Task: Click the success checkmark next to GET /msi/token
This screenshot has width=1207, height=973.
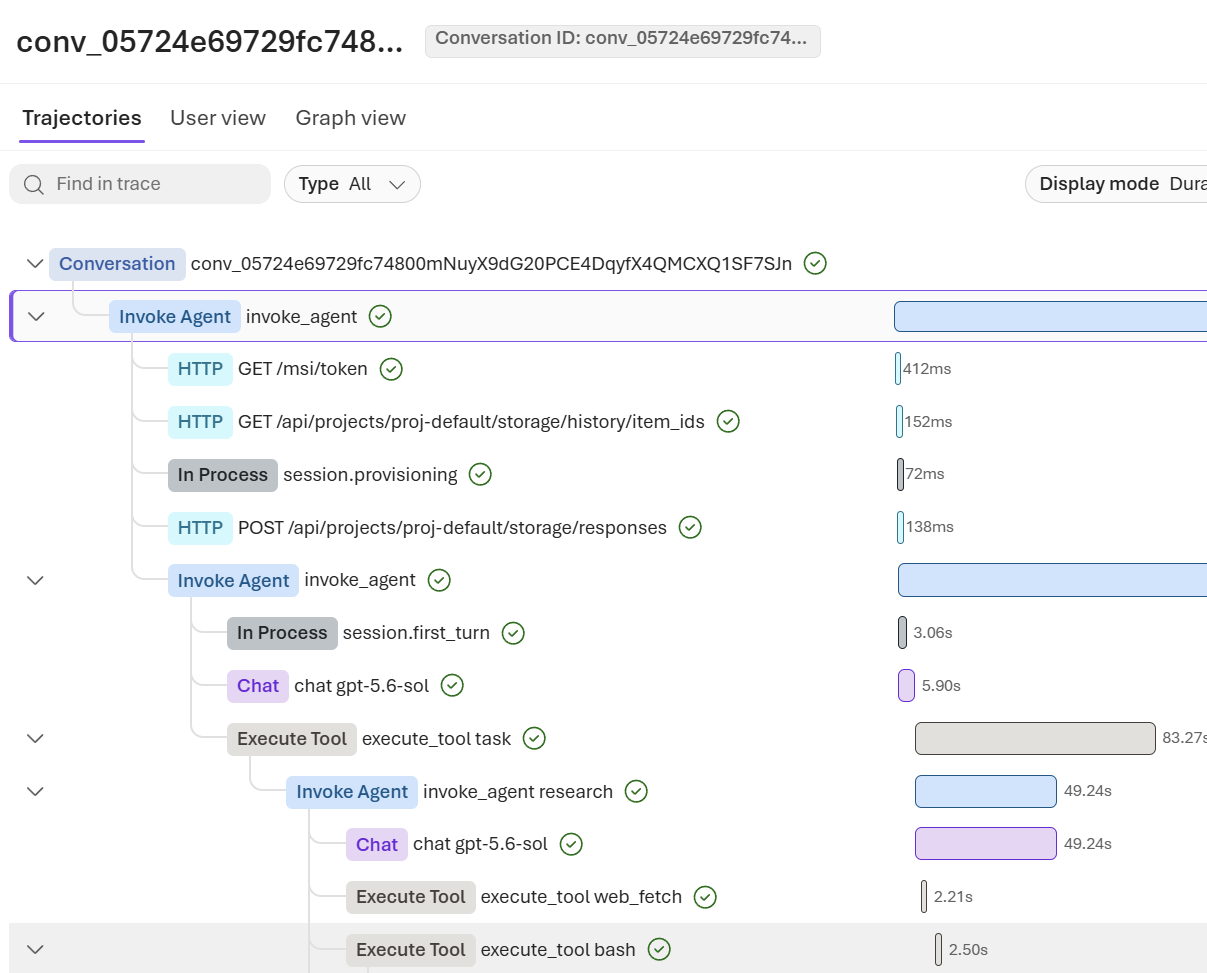Action: 392,369
